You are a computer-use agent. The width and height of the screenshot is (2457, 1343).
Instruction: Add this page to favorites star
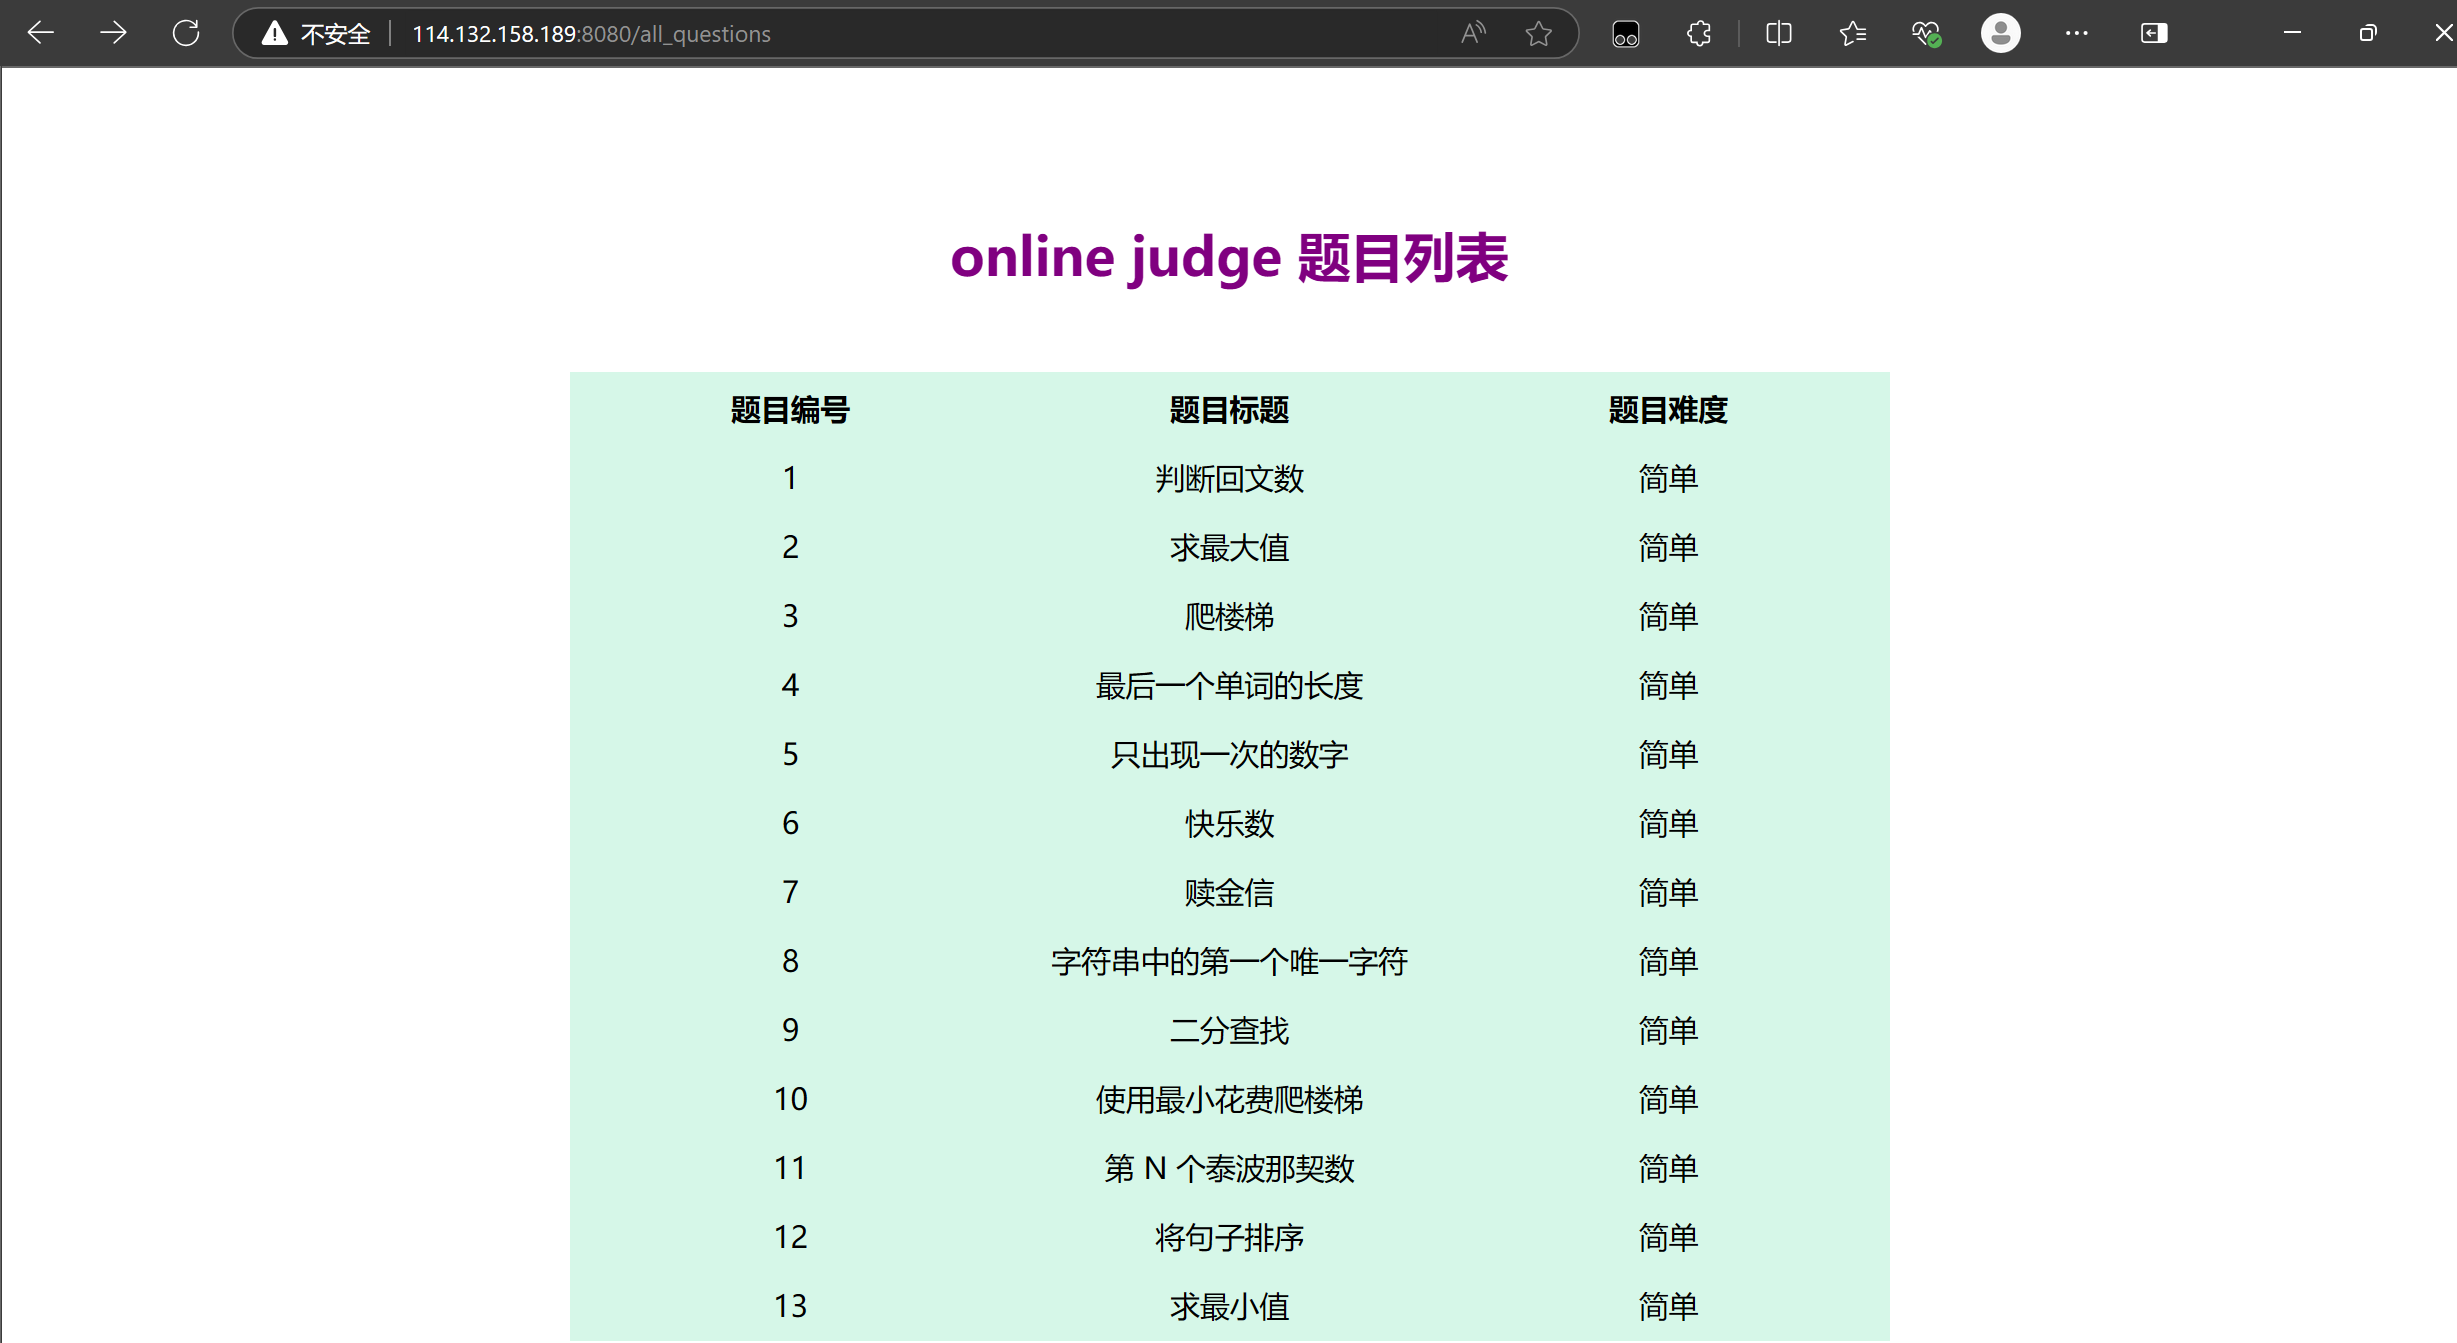[x=1538, y=33]
